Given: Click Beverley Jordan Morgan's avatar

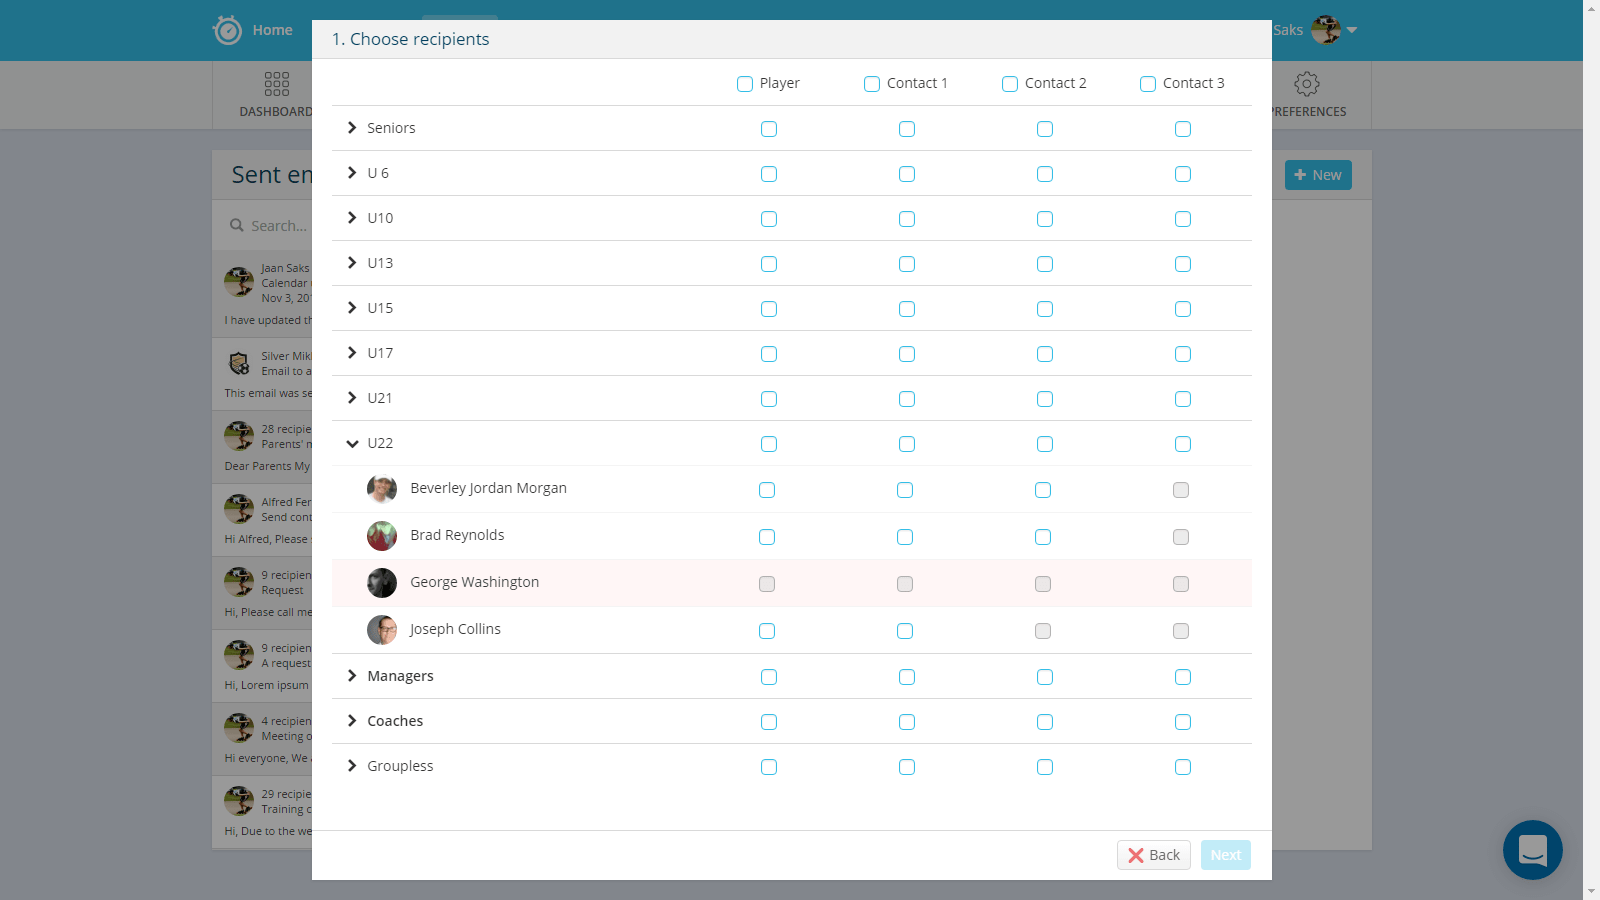Looking at the screenshot, I should coord(382,489).
